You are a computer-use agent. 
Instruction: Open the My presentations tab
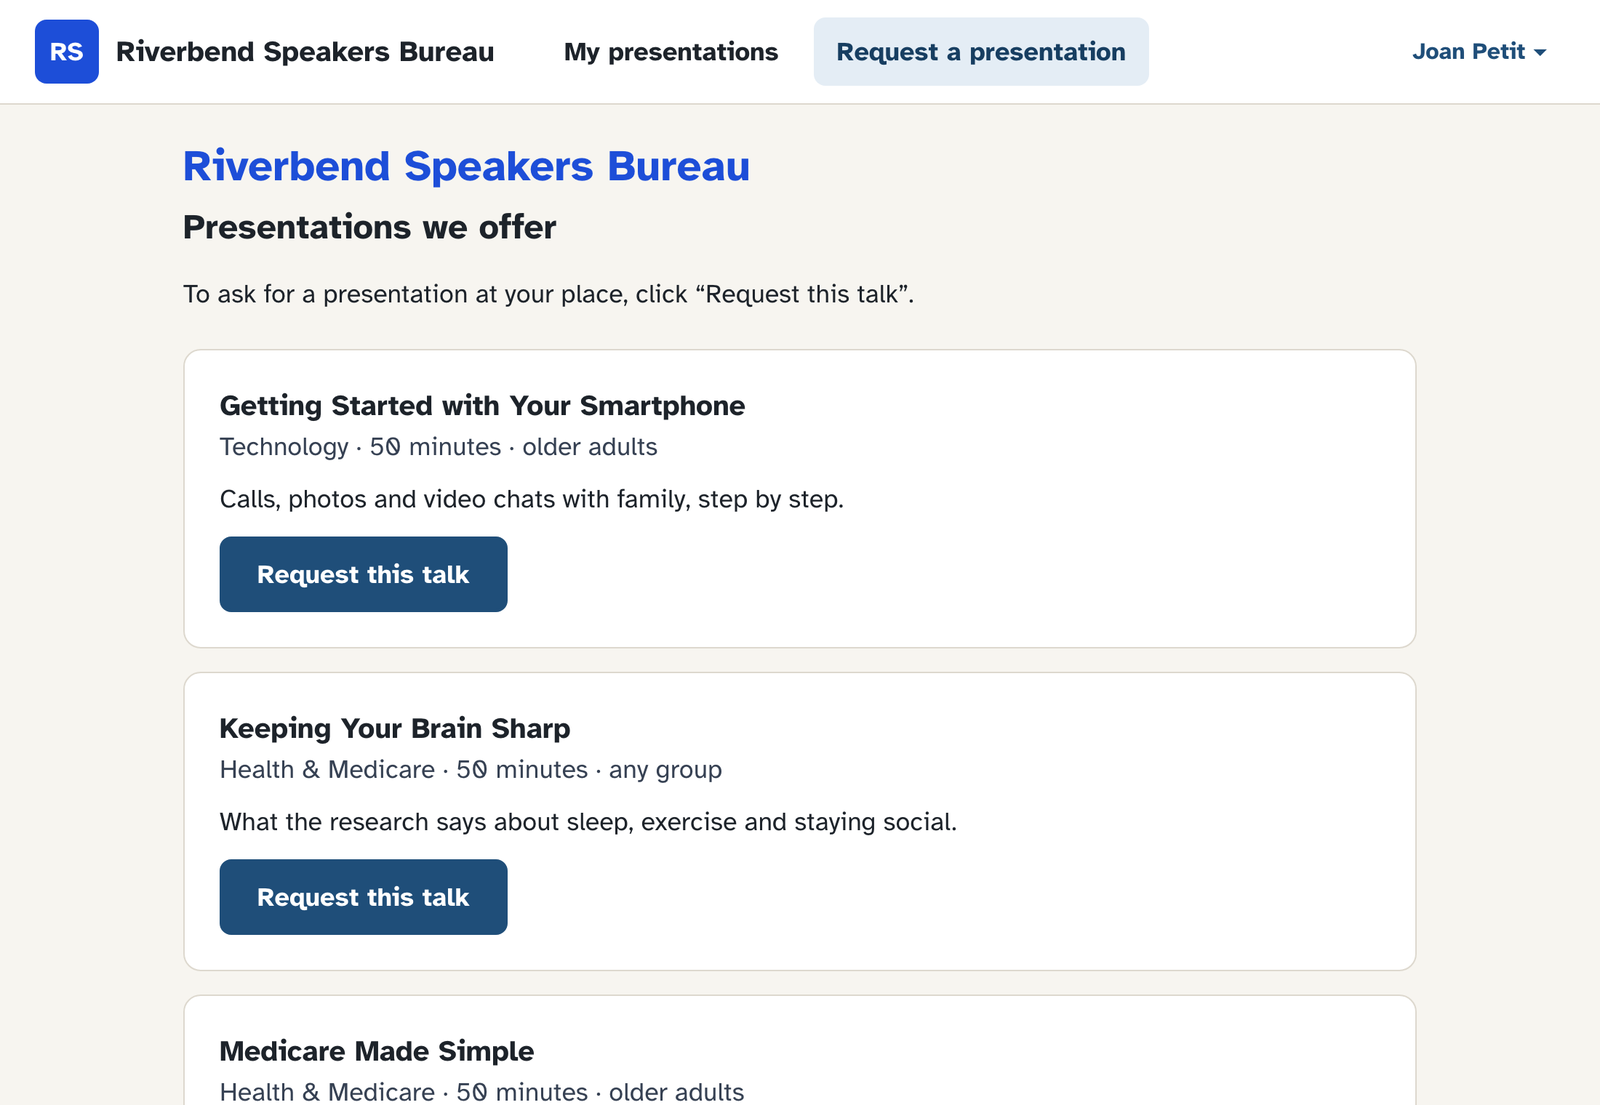(671, 52)
